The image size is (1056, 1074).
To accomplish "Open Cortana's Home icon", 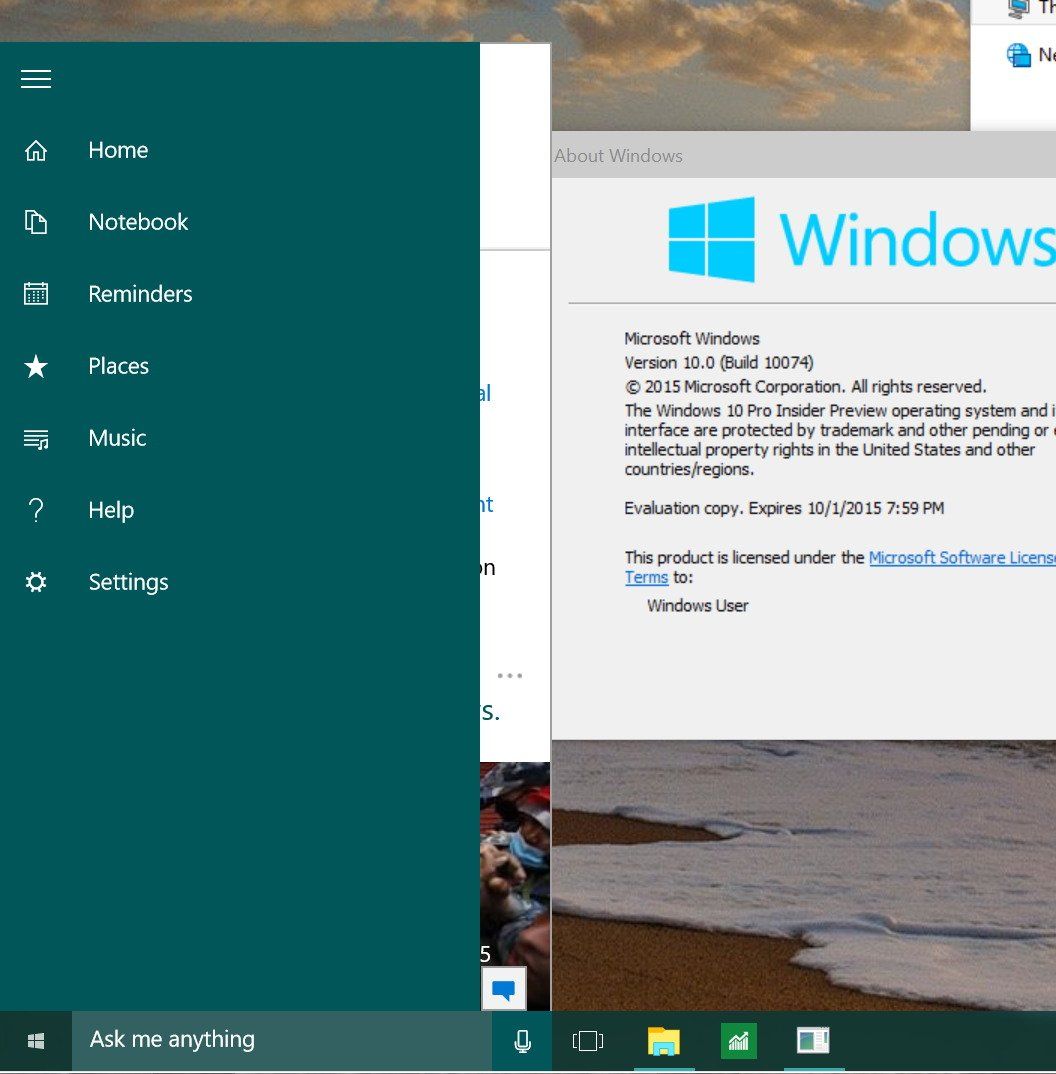I will [36, 150].
